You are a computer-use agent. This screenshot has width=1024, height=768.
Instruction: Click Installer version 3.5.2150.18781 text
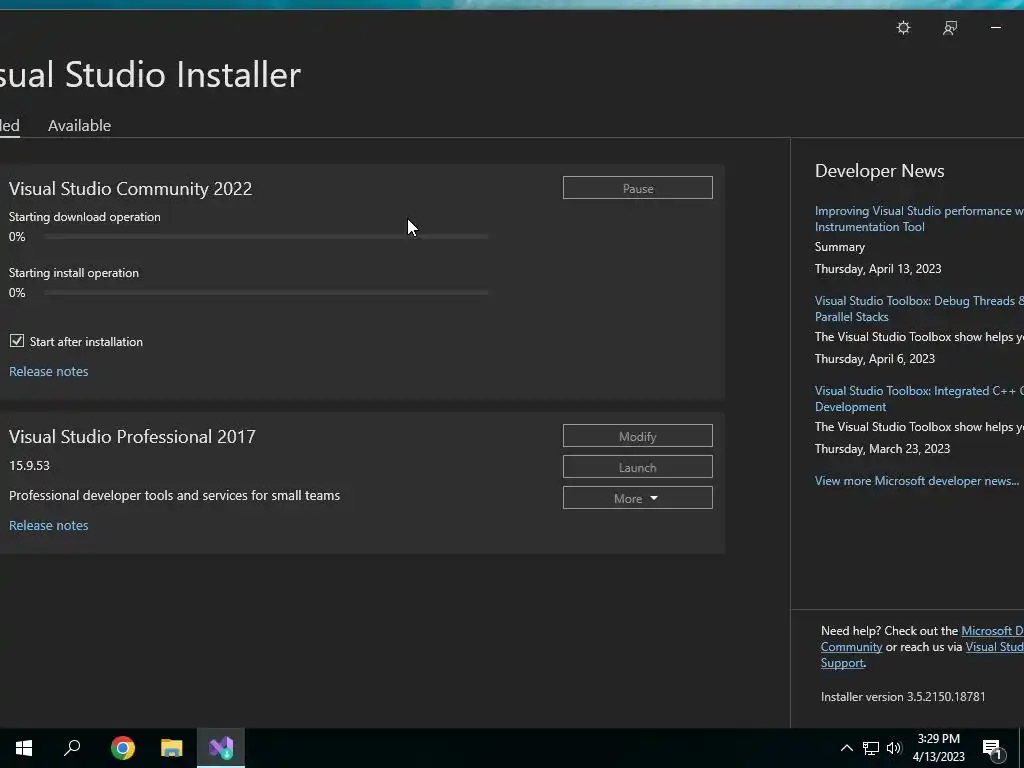pos(903,697)
